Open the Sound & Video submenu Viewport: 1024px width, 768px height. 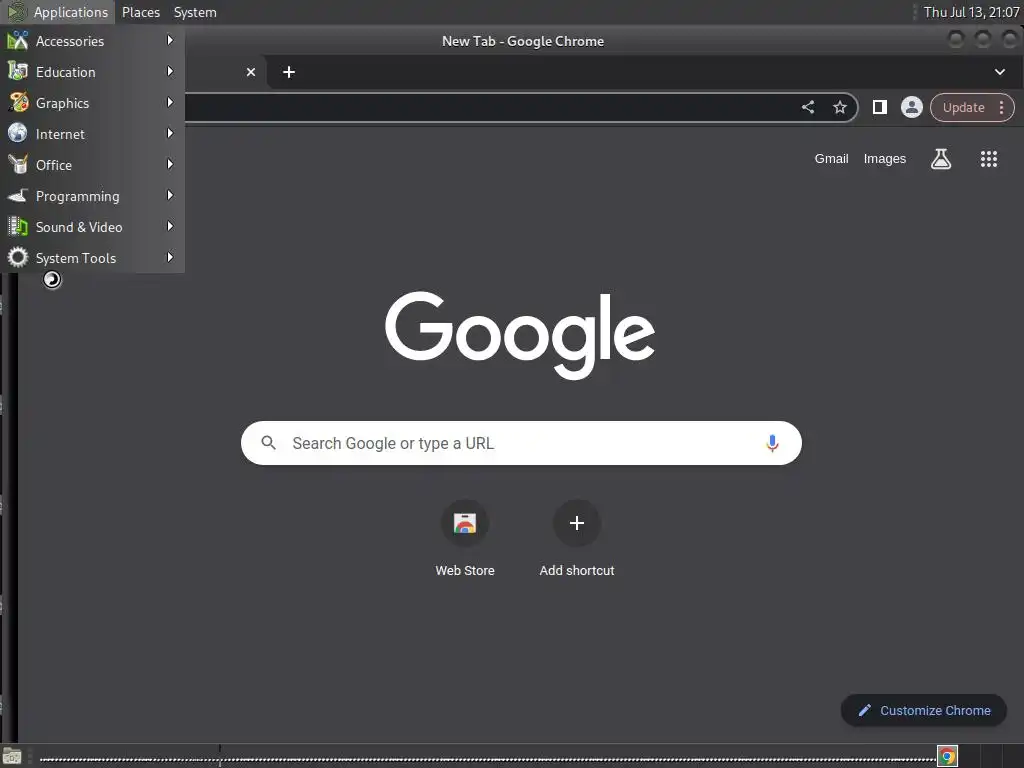tap(92, 227)
